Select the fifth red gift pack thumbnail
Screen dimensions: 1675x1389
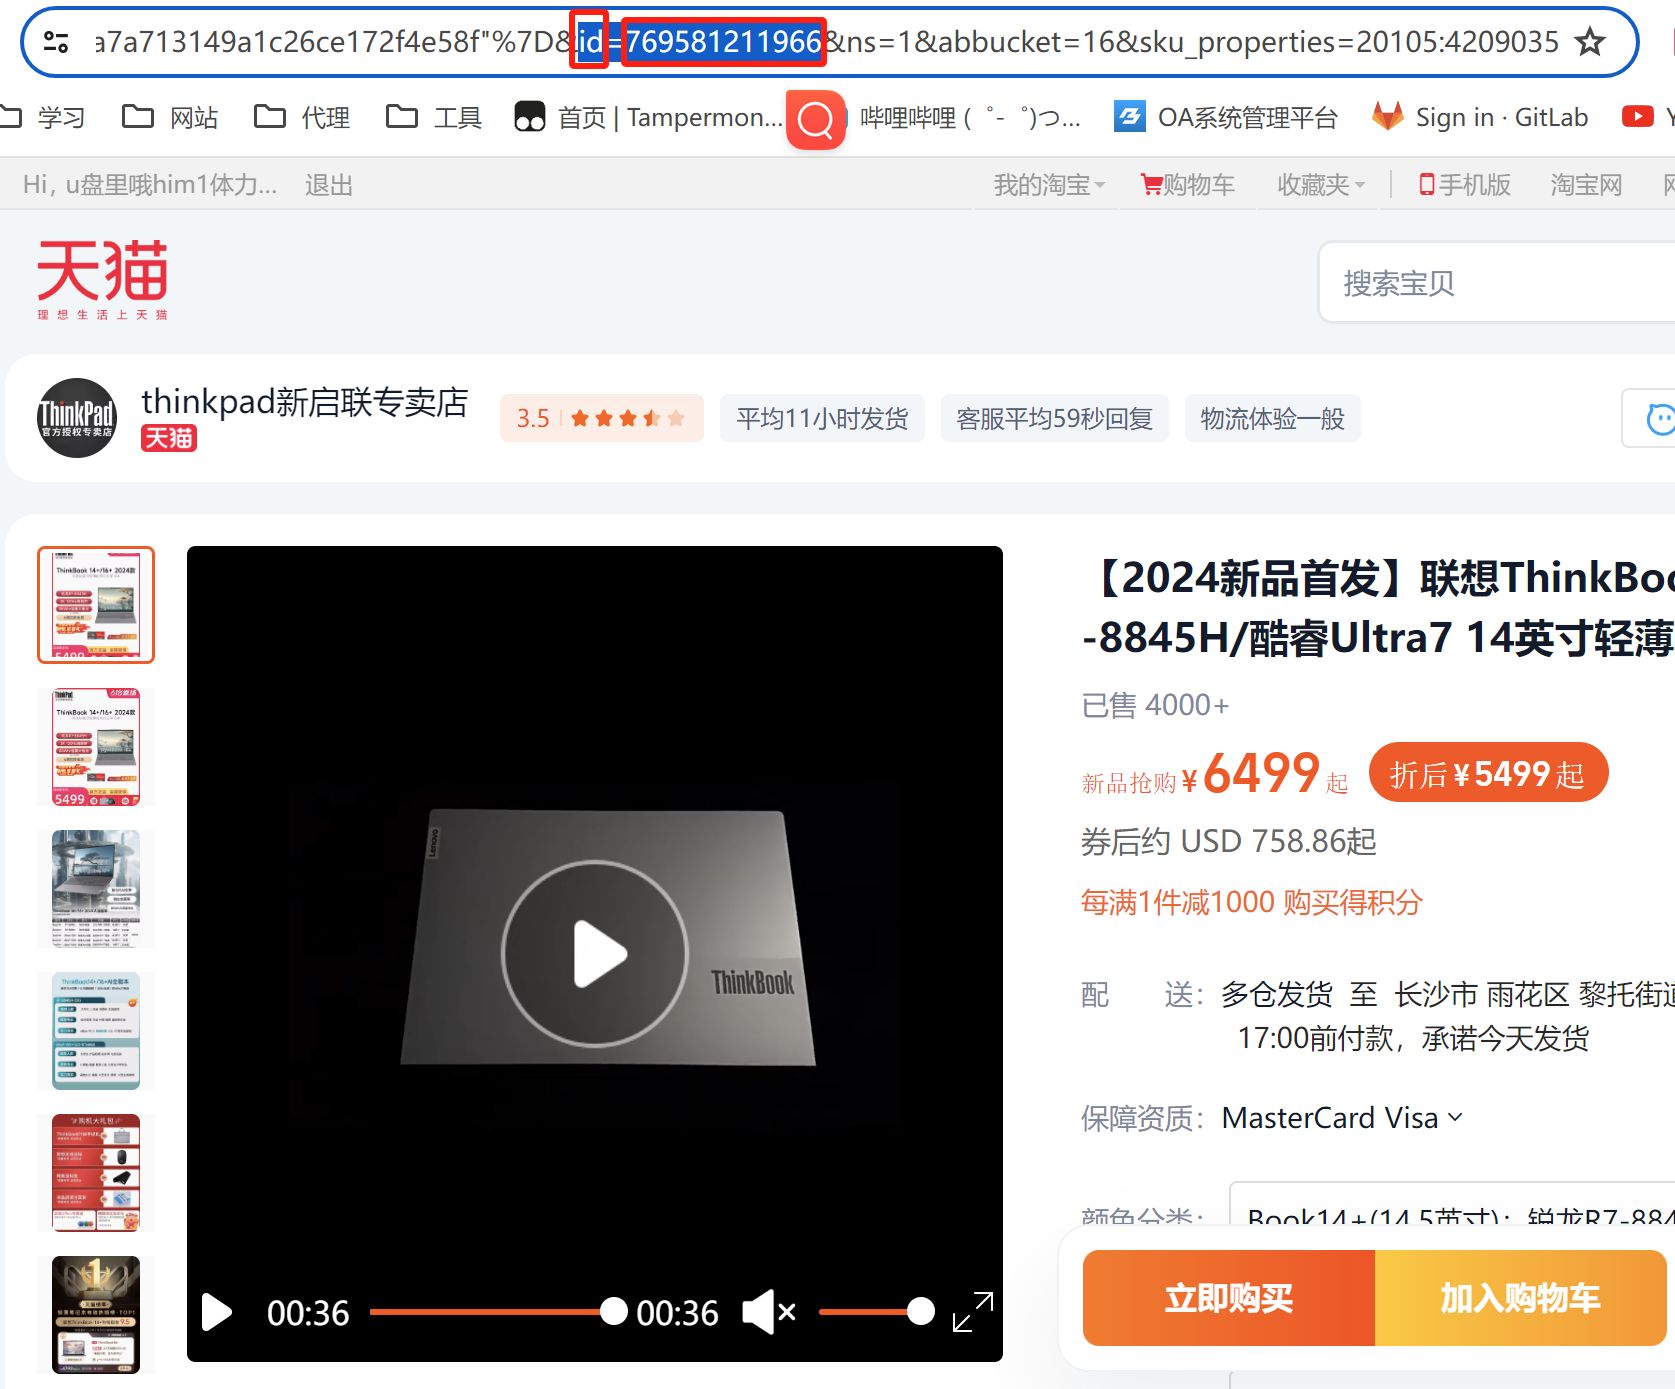(x=96, y=1173)
